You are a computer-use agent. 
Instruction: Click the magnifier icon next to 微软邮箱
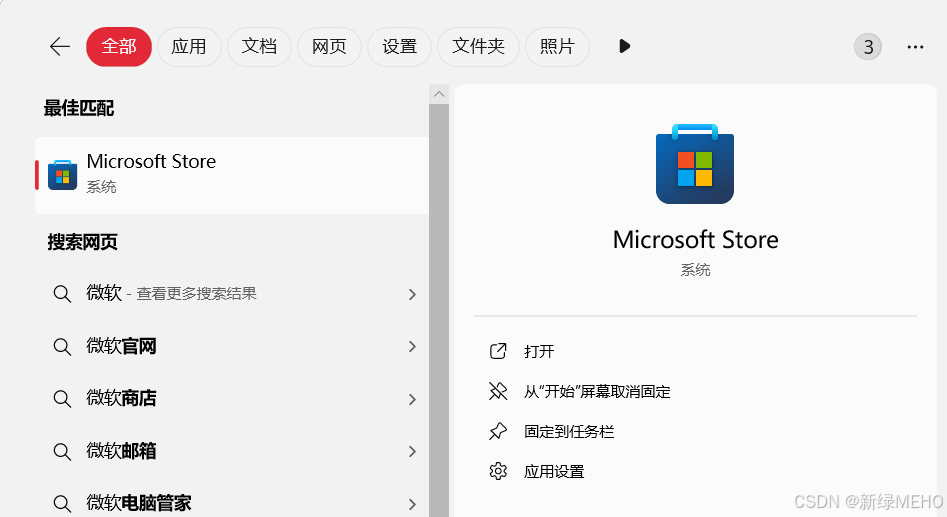[x=62, y=451]
